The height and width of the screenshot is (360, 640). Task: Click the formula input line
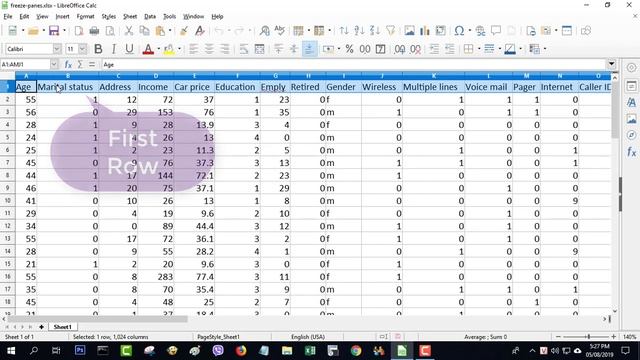353,64
